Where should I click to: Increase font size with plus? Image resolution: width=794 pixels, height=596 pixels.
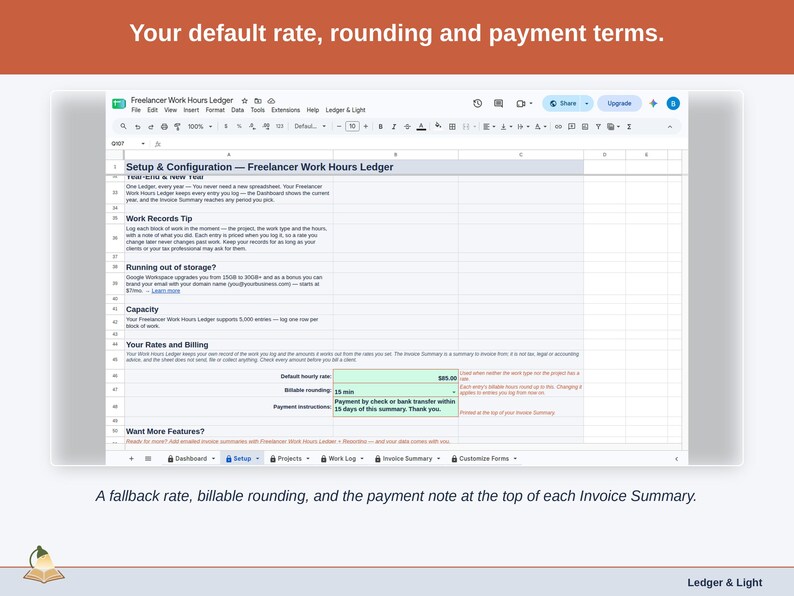366,127
